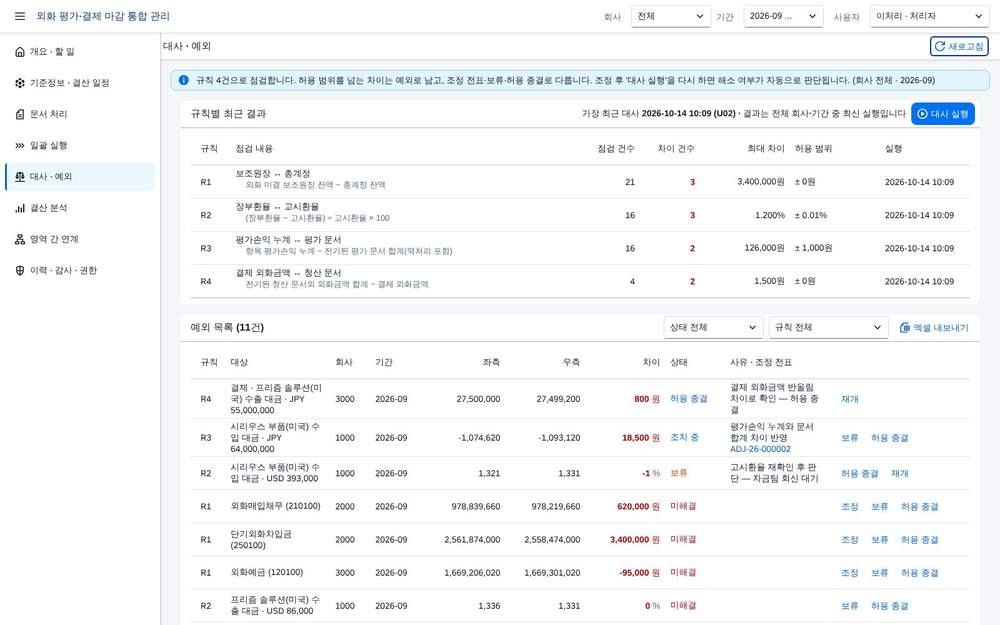1000x625 pixels.
Task: Click the shield icon beside 이력 · 감사 · 권한
Action: (x=20, y=270)
